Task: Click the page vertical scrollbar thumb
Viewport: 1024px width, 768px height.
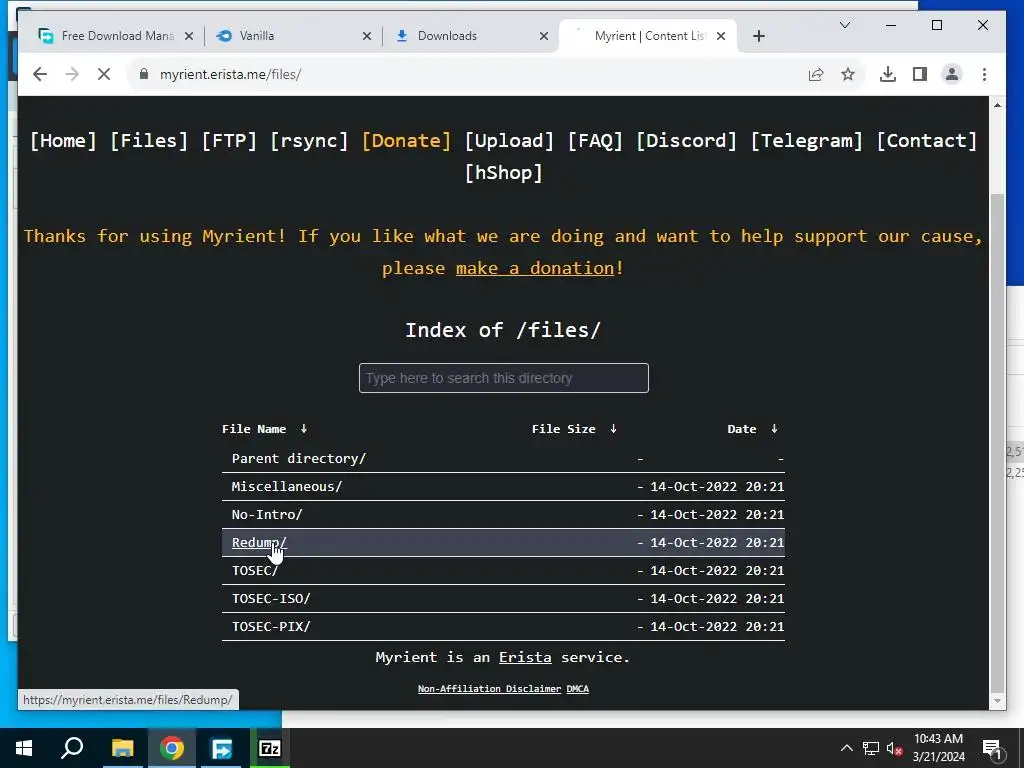Action: coord(997,441)
